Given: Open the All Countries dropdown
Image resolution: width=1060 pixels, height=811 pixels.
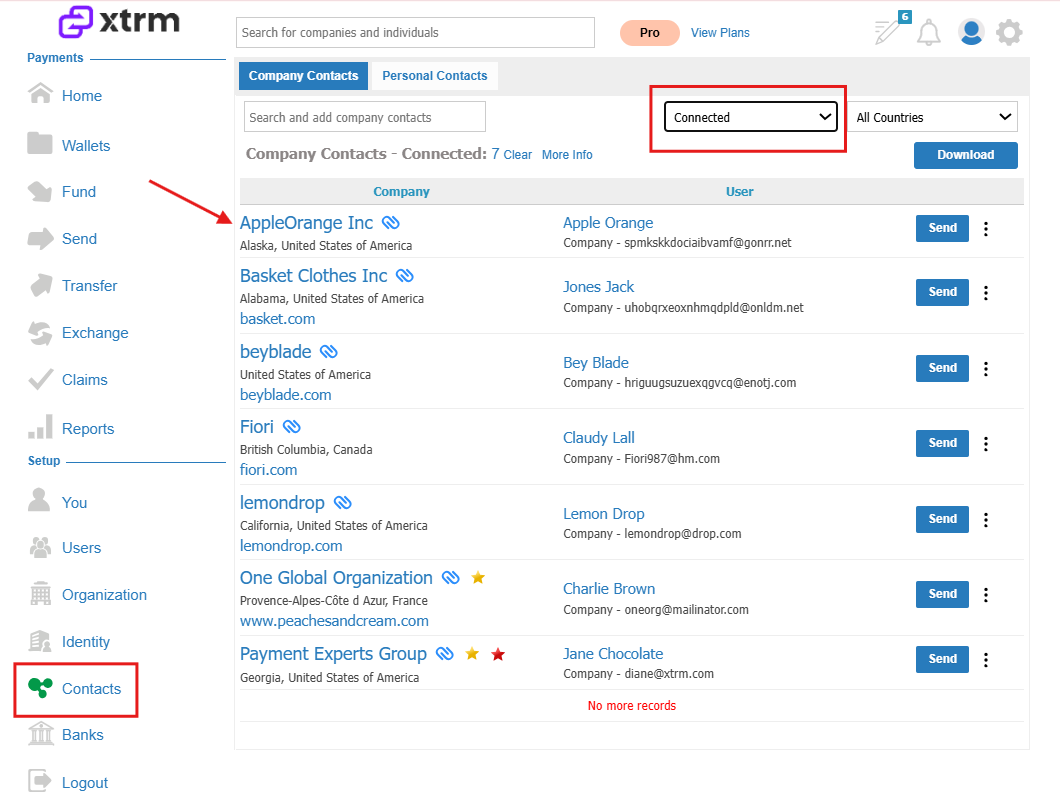Looking at the screenshot, I should pyautogui.click(x=932, y=117).
